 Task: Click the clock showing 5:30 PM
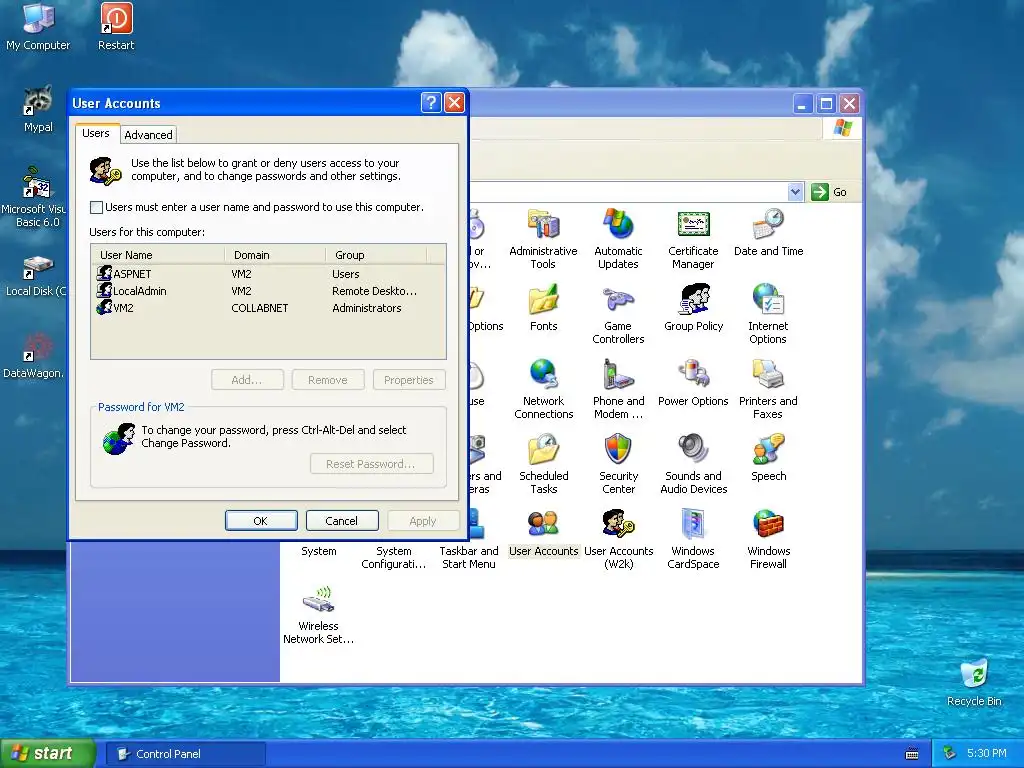click(x=986, y=753)
